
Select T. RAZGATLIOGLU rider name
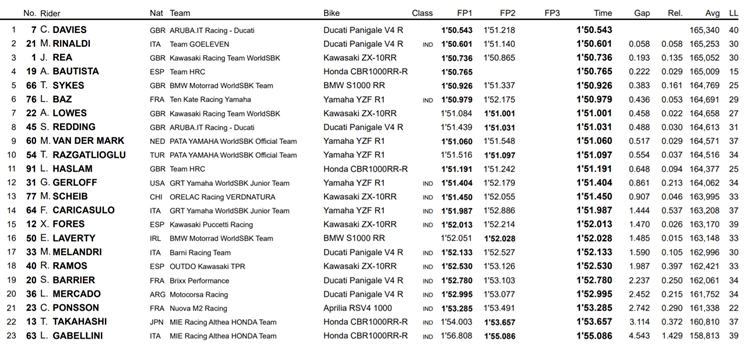tap(83, 155)
